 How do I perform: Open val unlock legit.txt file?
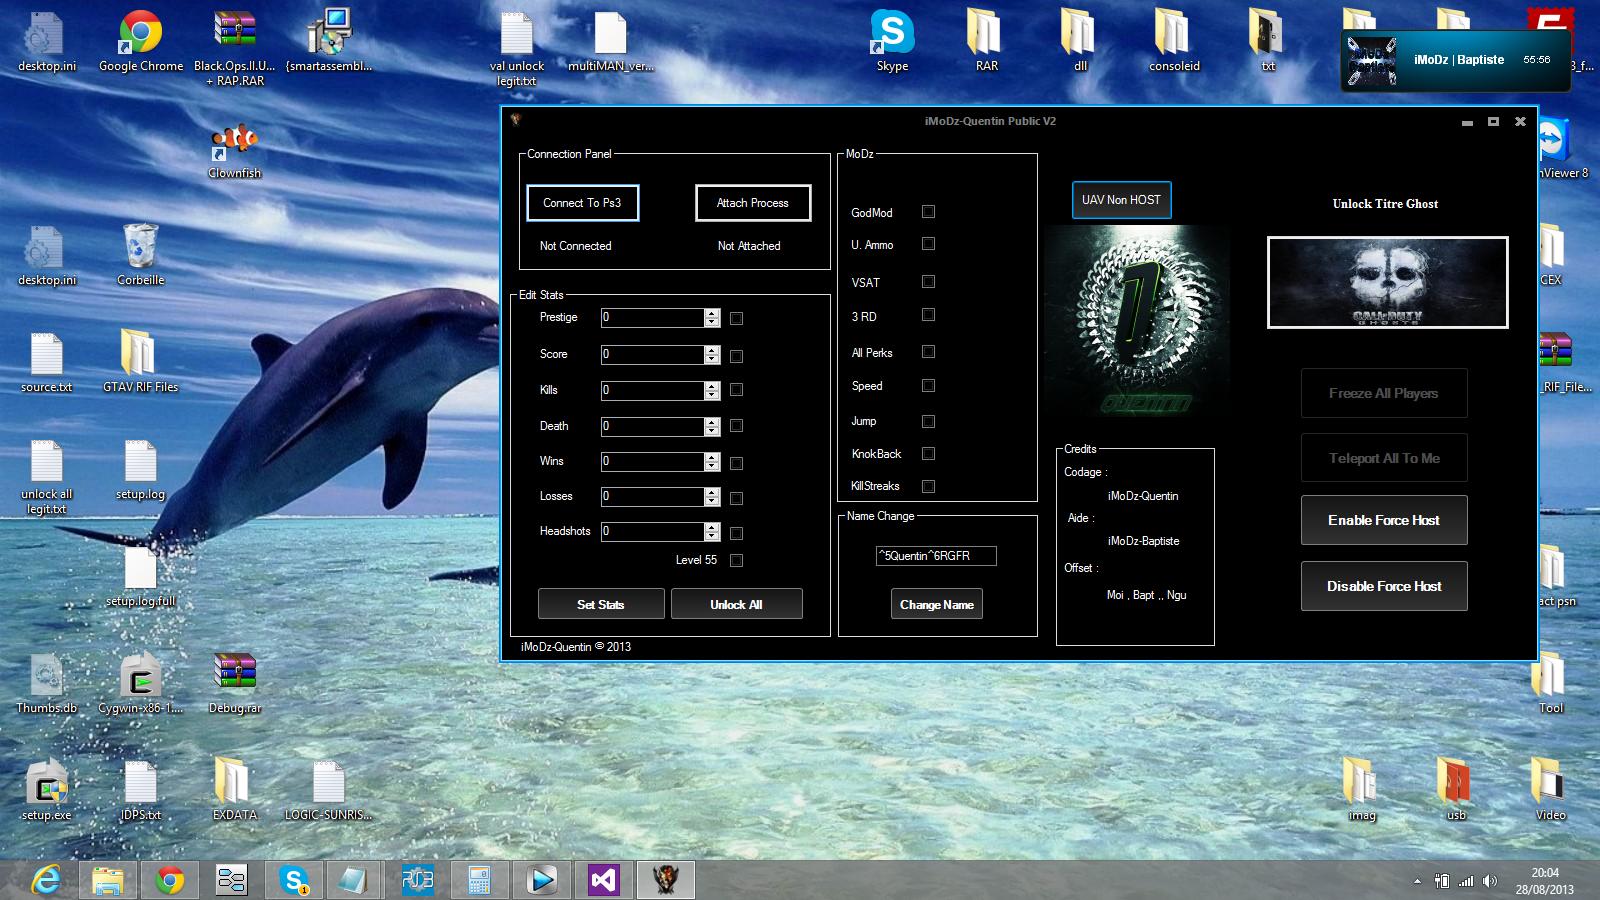coord(517,50)
